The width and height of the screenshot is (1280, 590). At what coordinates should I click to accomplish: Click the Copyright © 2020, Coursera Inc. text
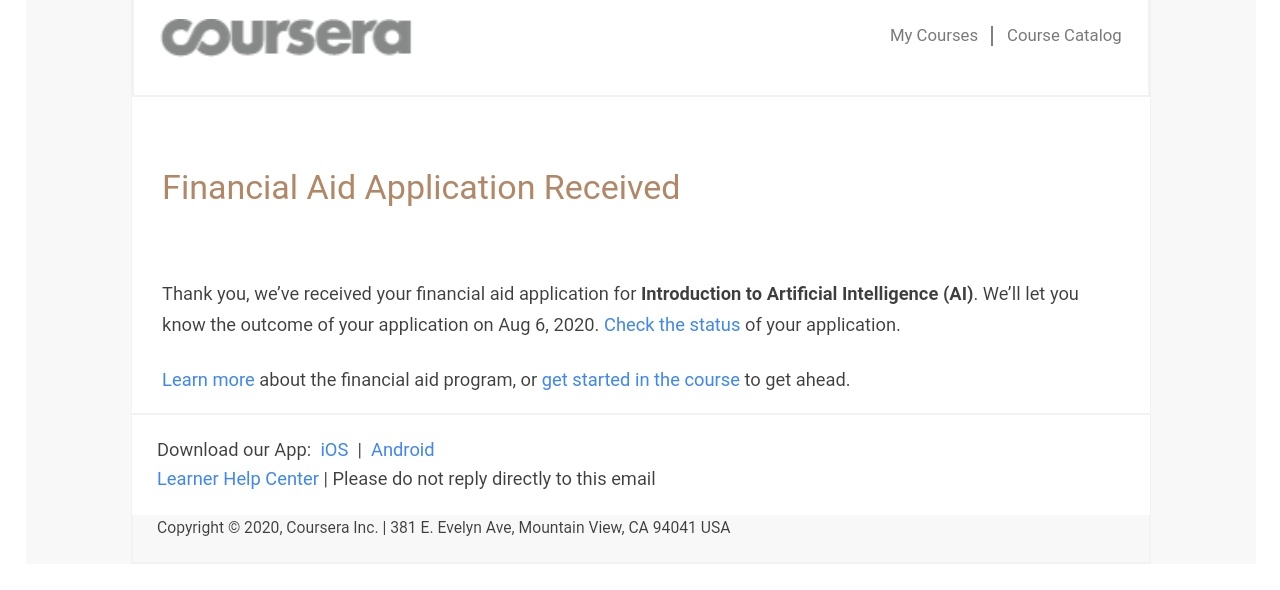267,527
